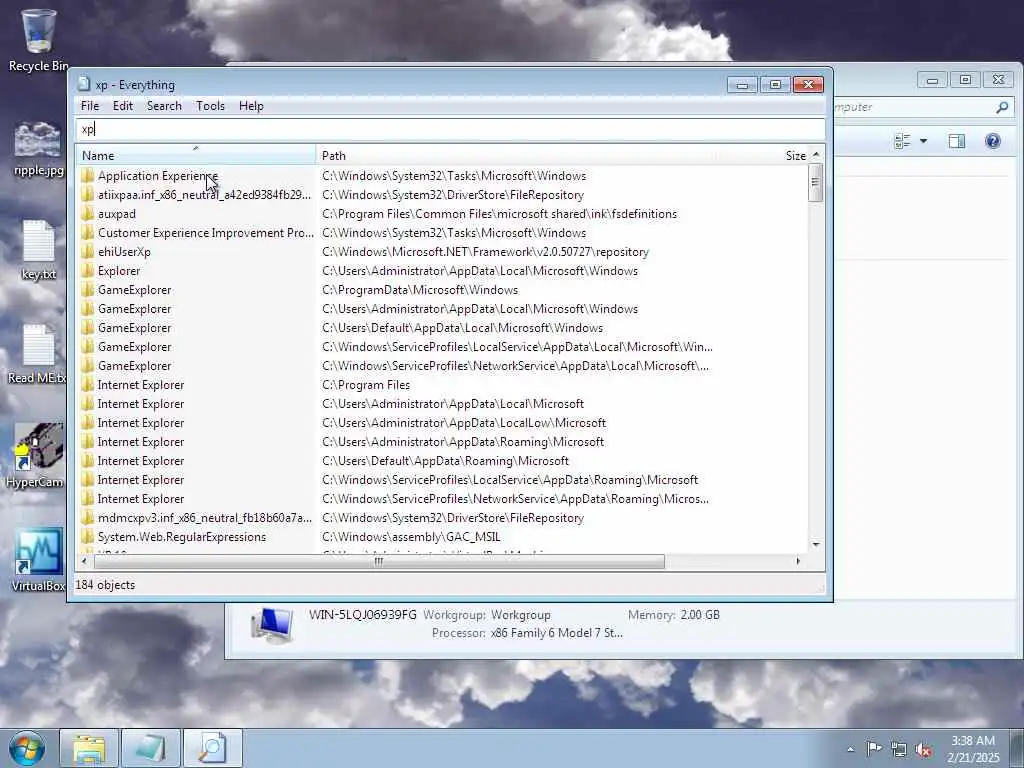Select Internet Explorer under Users\Default\AppData\Roaming
This screenshot has width=1024, height=768.
click(x=141, y=460)
